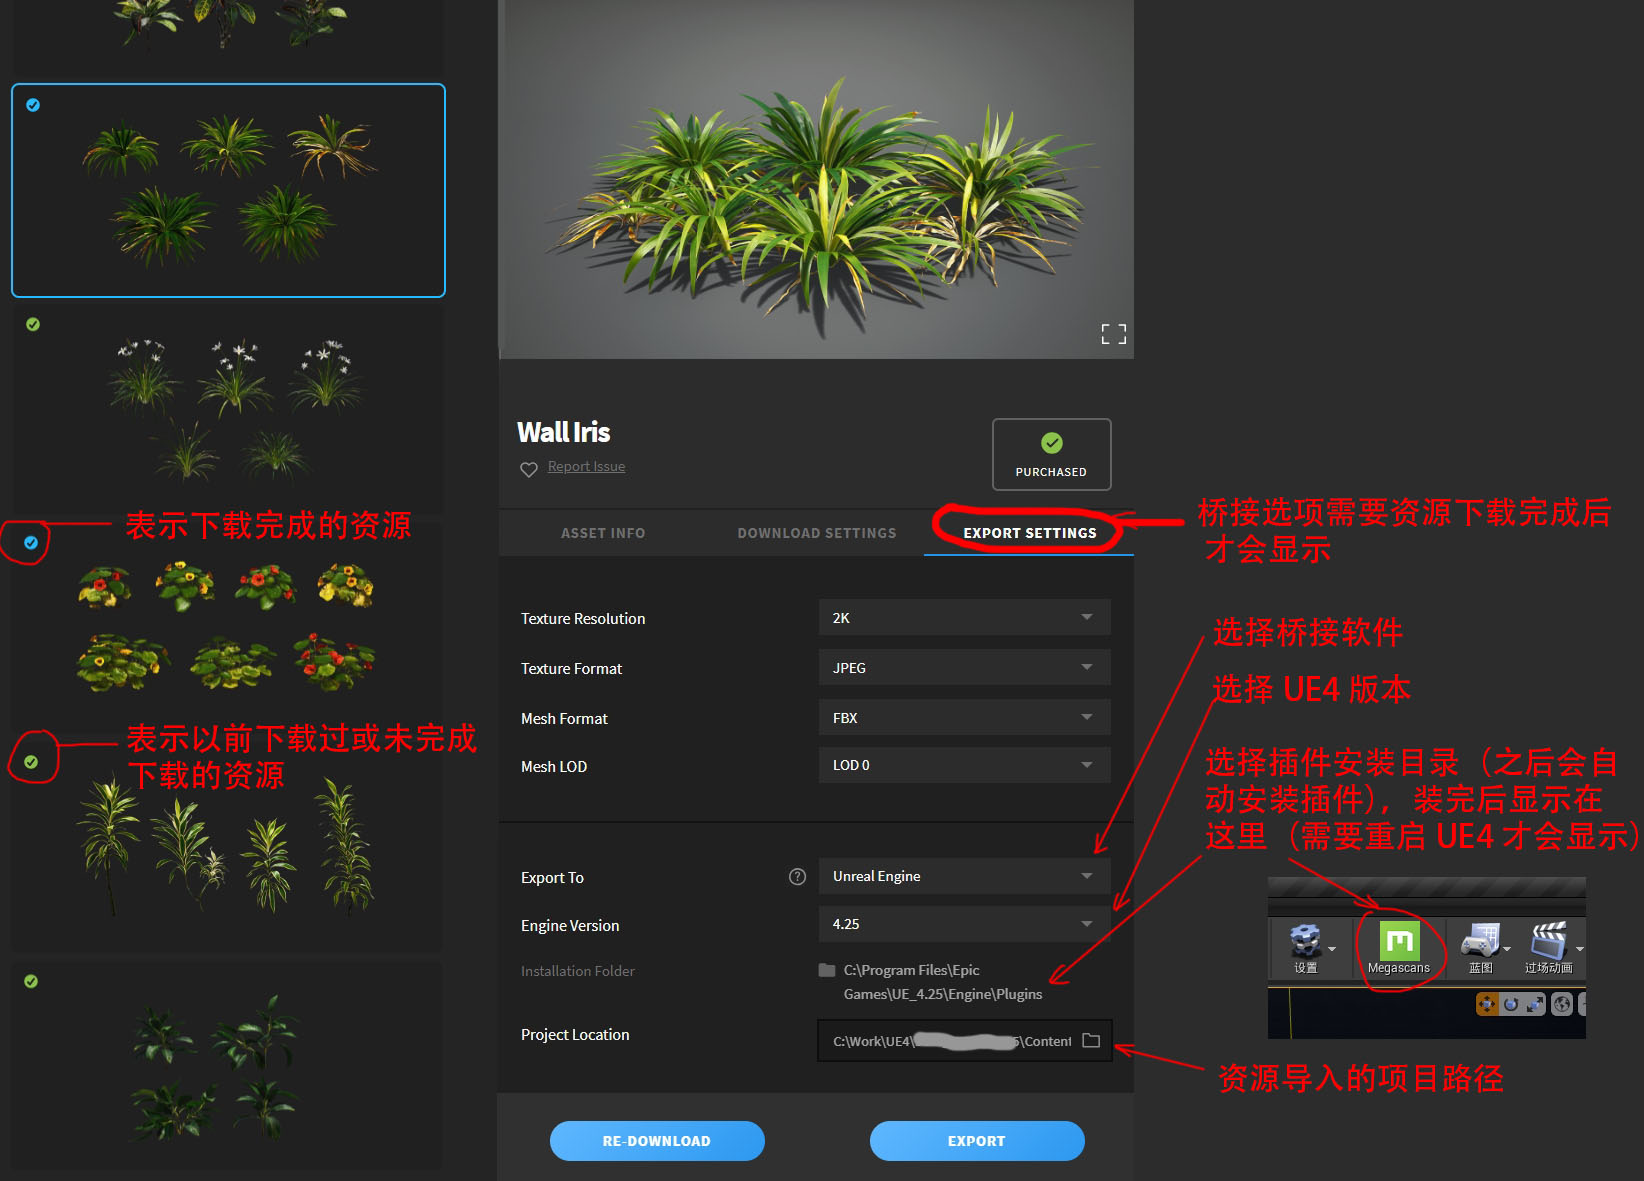Open the Engine Version dropdown
Image resolution: width=1644 pixels, height=1181 pixels.
click(963, 923)
